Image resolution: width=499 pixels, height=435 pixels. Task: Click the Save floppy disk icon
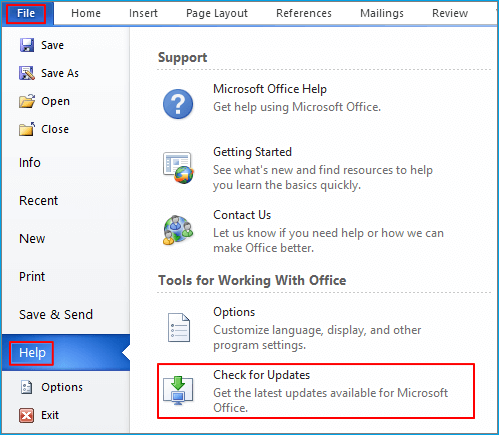coord(27,45)
